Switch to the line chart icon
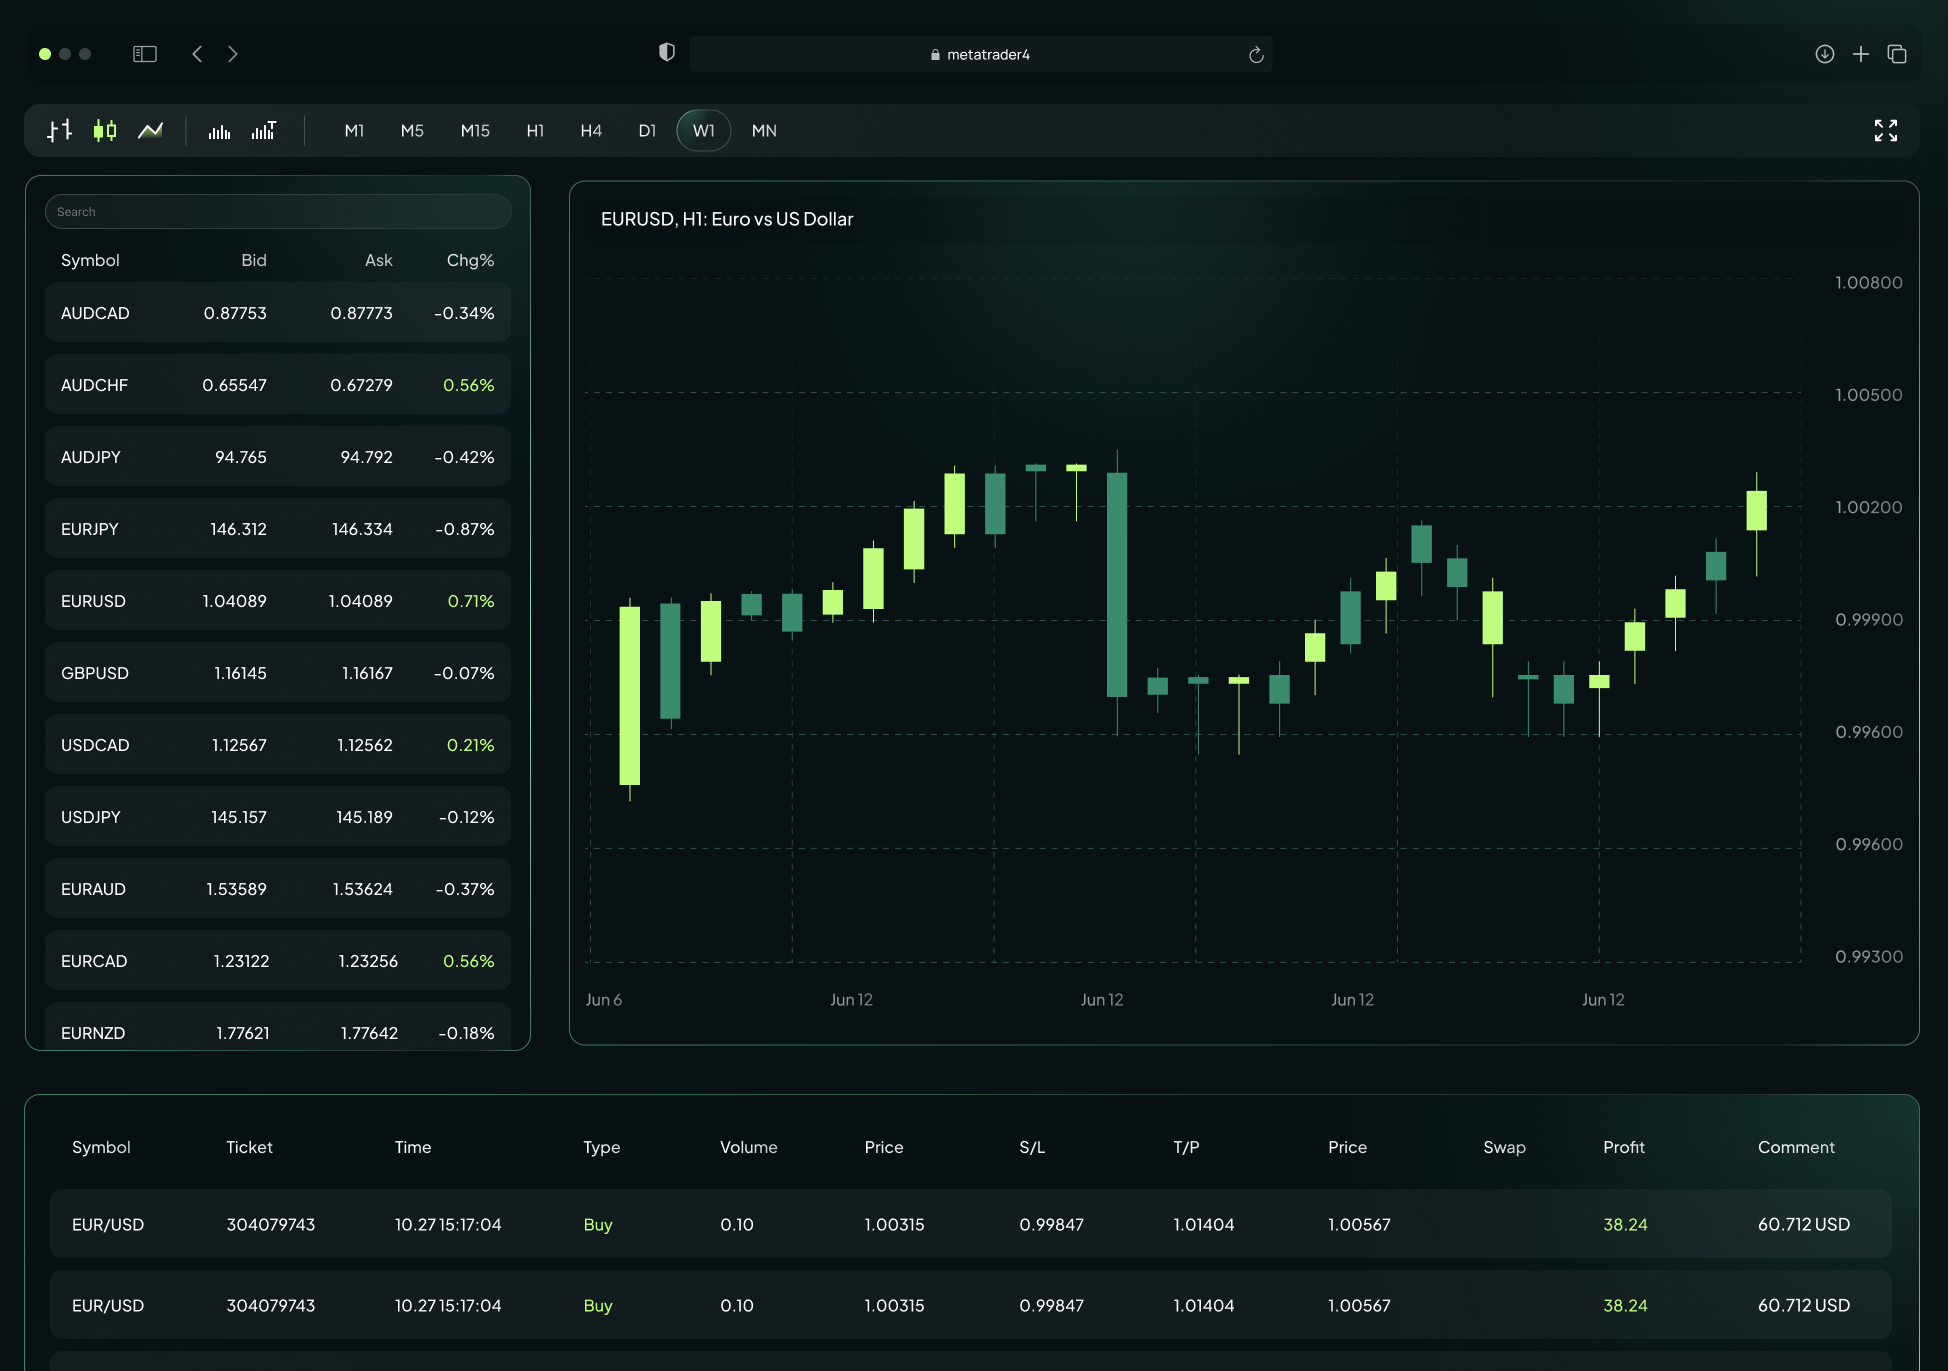Screen dimensions: 1948x1371 click(x=150, y=130)
